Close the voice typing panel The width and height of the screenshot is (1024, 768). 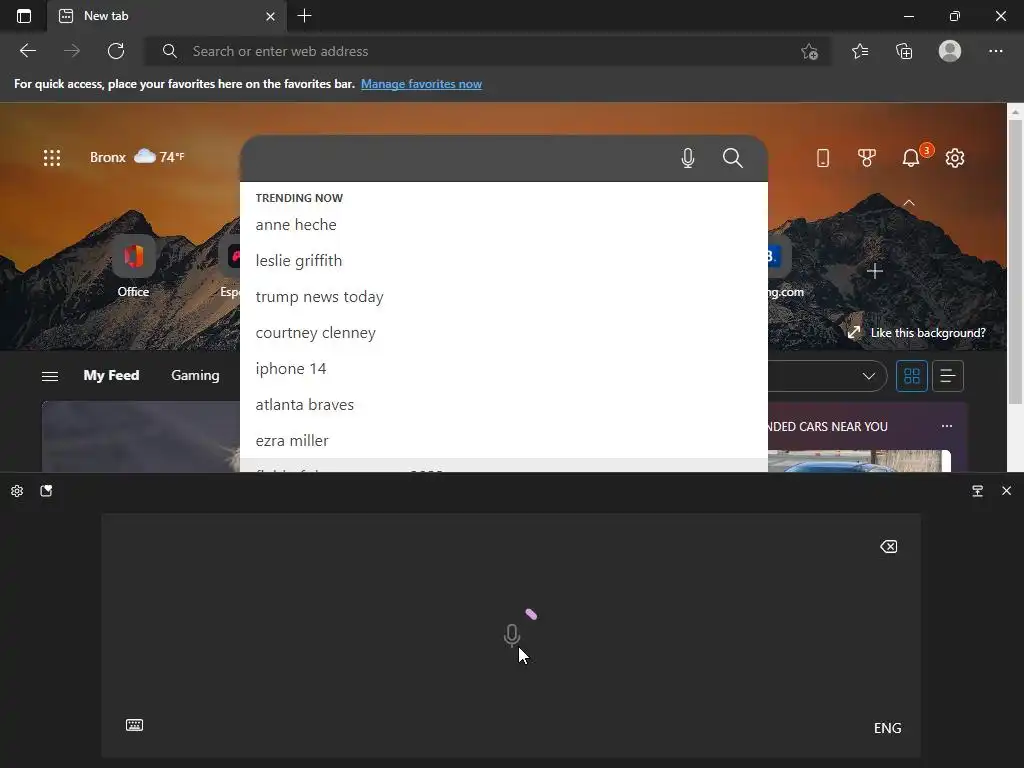click(1006, 490)
